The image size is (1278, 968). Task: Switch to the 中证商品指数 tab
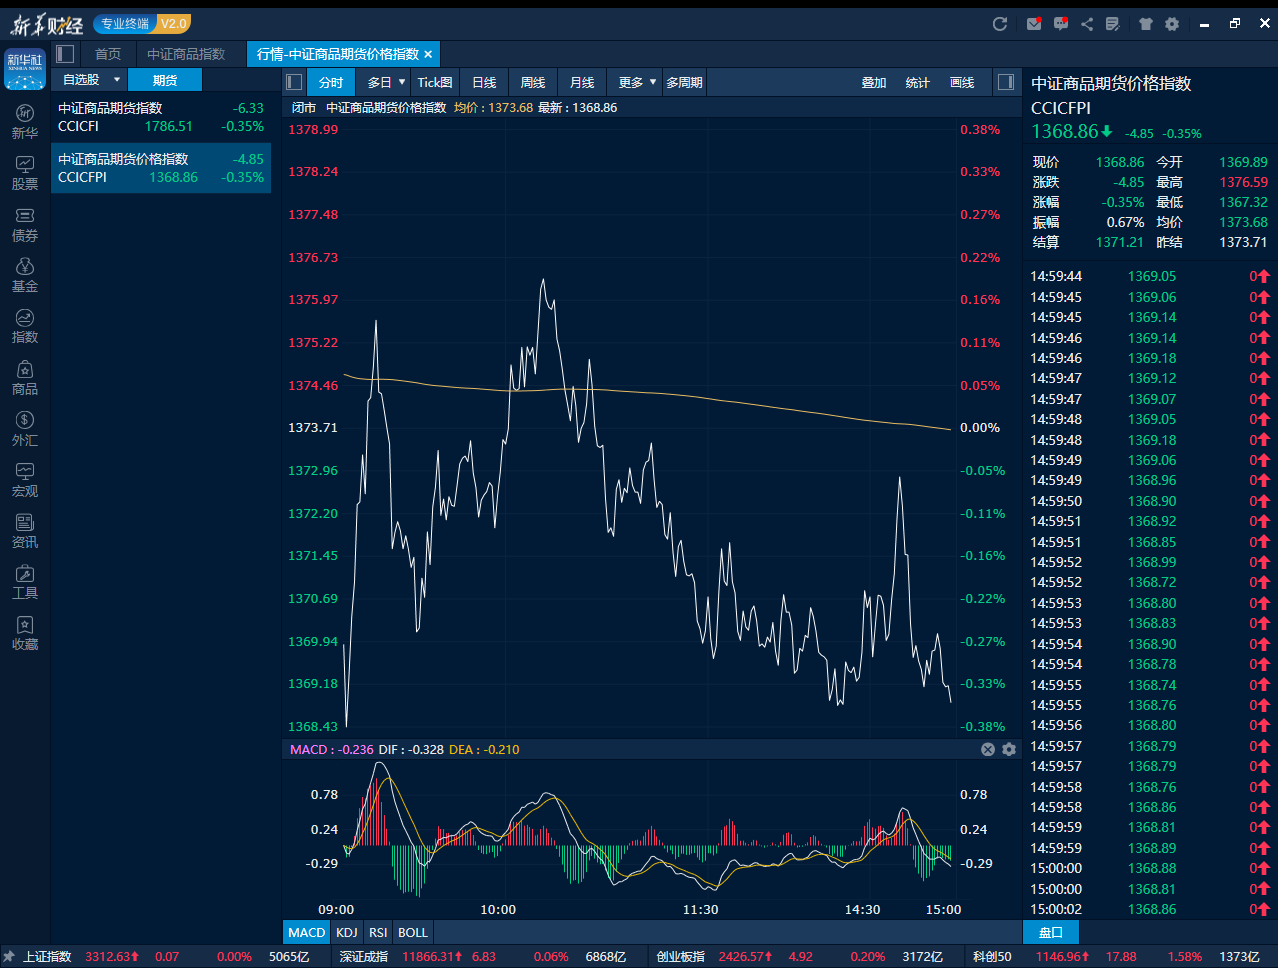186,54
